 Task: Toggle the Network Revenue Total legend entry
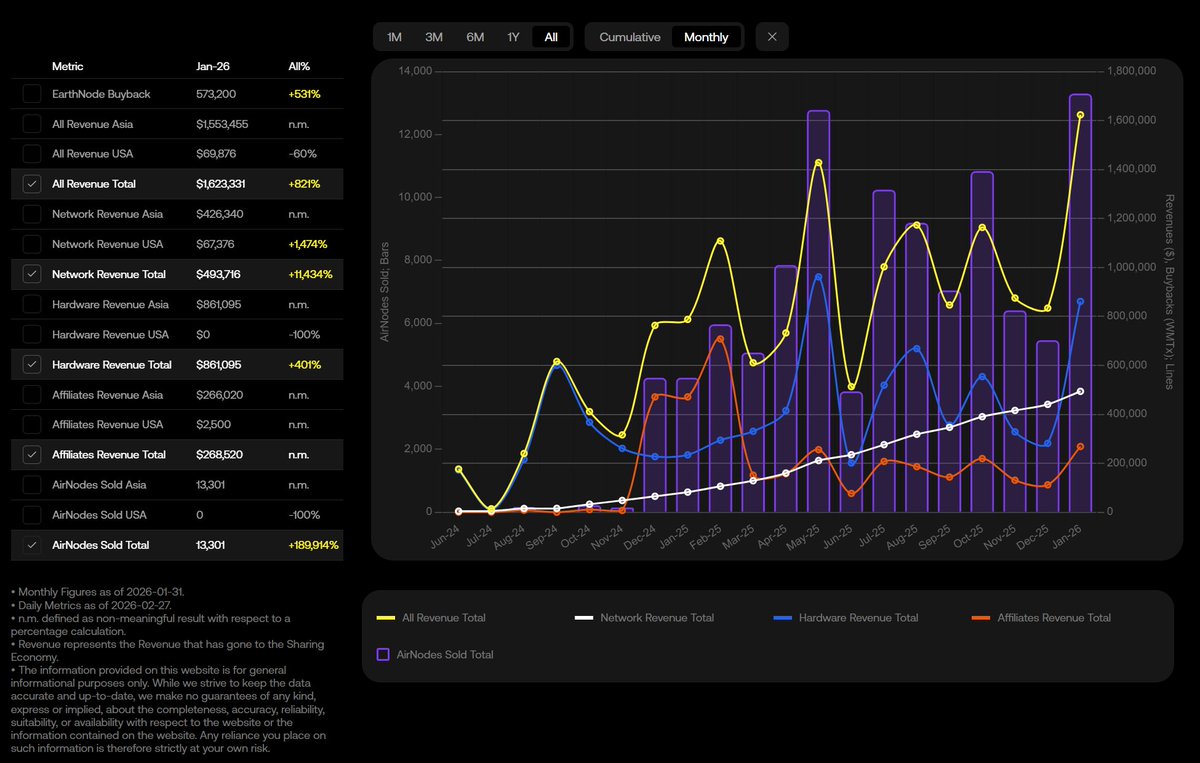[x=657, y=618]
